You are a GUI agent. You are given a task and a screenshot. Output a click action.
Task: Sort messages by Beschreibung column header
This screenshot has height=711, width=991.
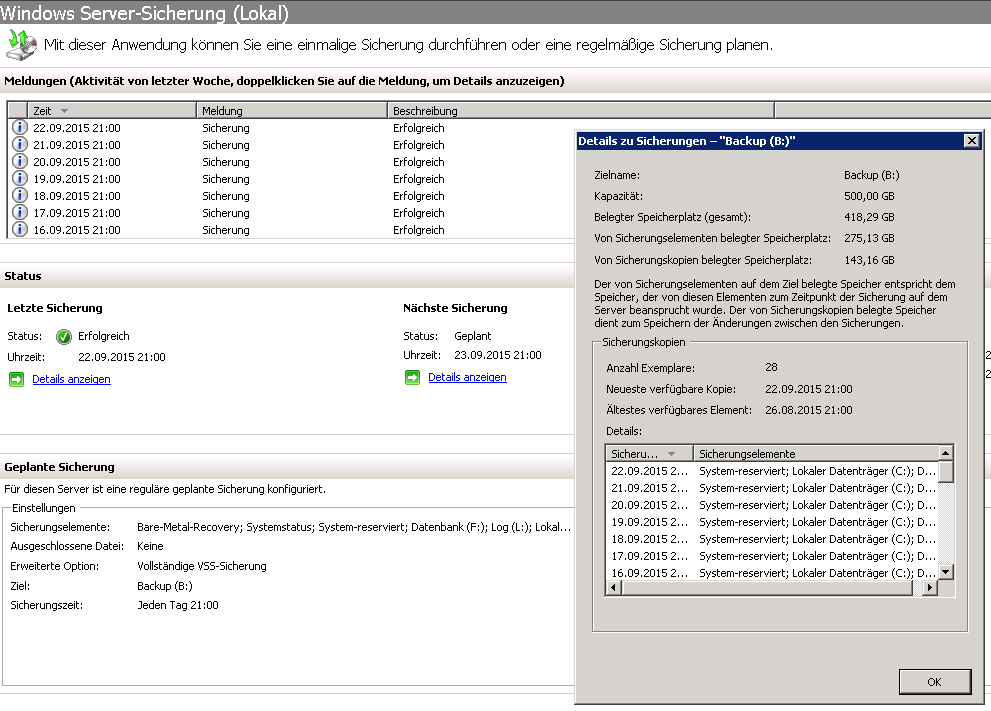click(x=581, y=111)
